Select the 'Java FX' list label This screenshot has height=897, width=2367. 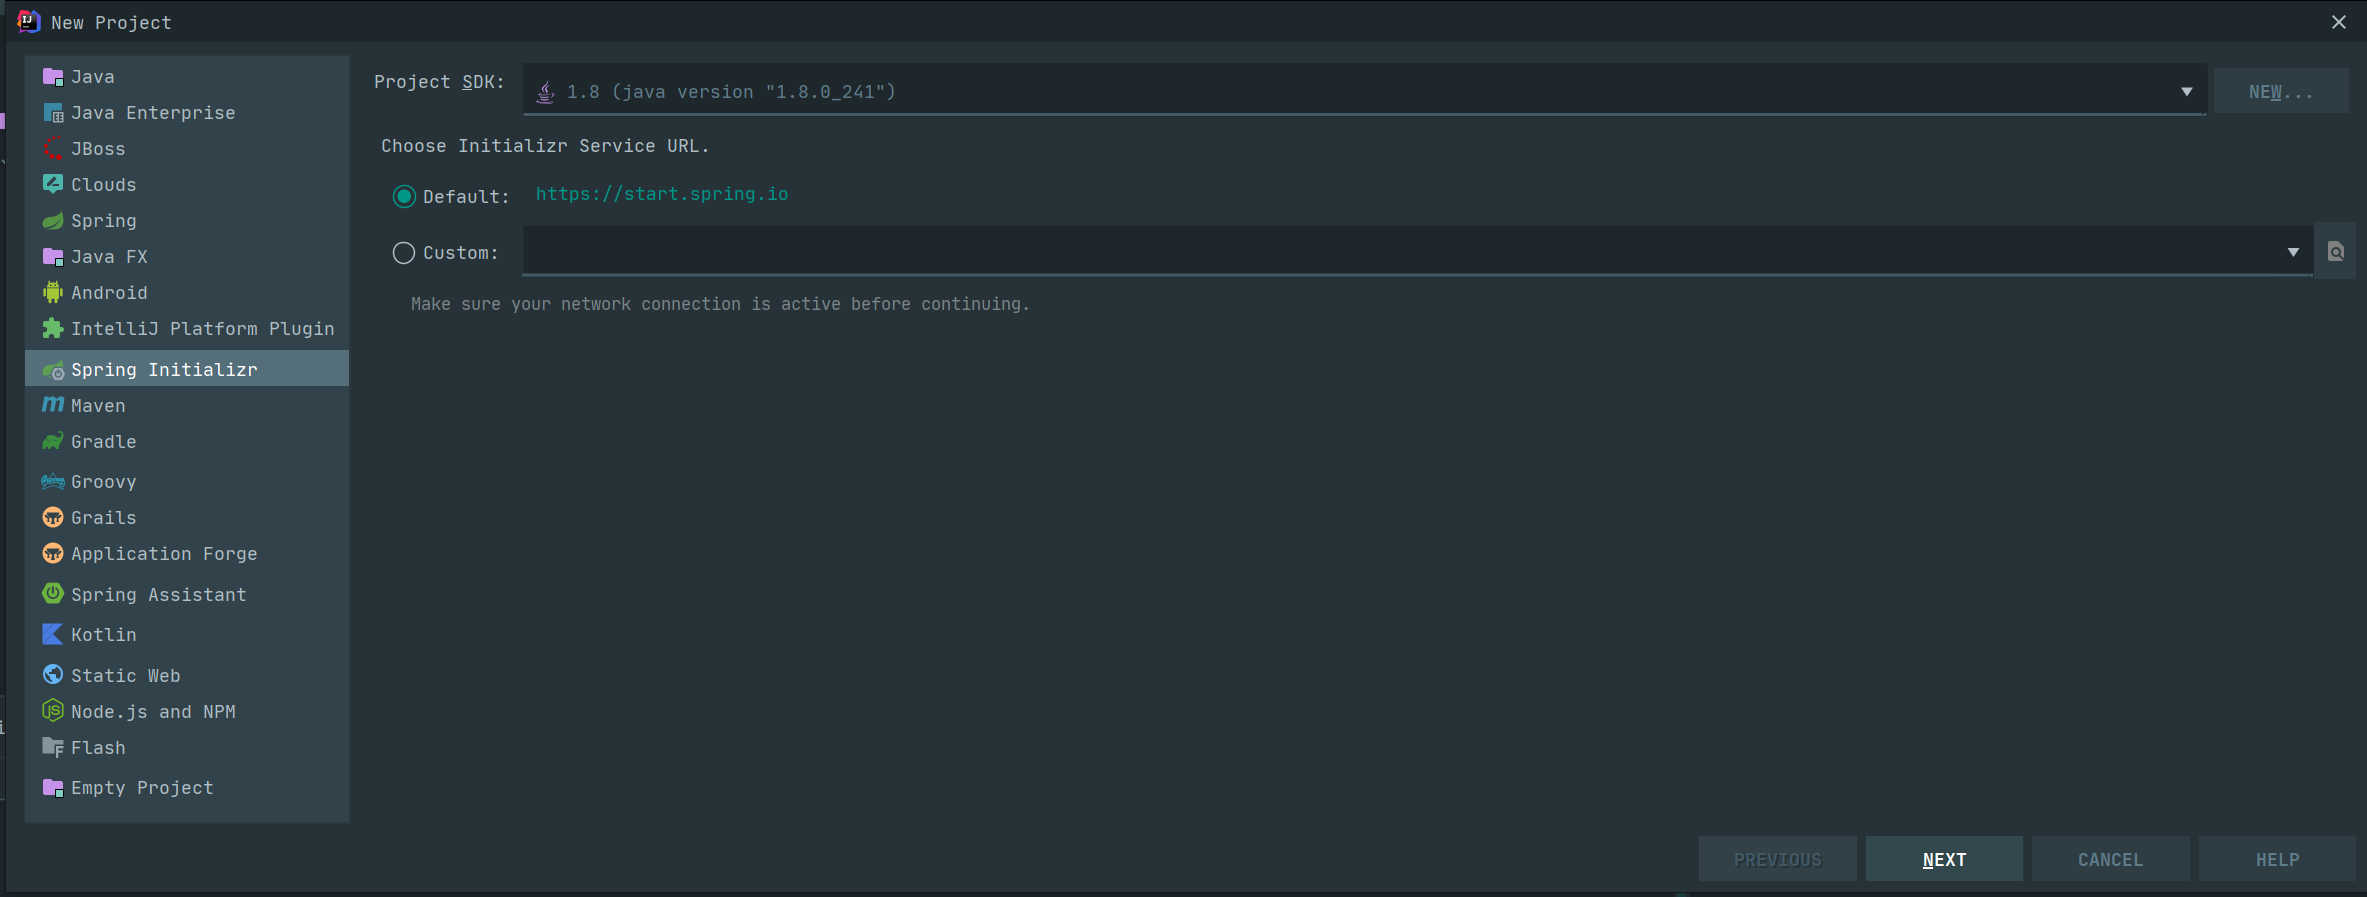click(109, 257)
